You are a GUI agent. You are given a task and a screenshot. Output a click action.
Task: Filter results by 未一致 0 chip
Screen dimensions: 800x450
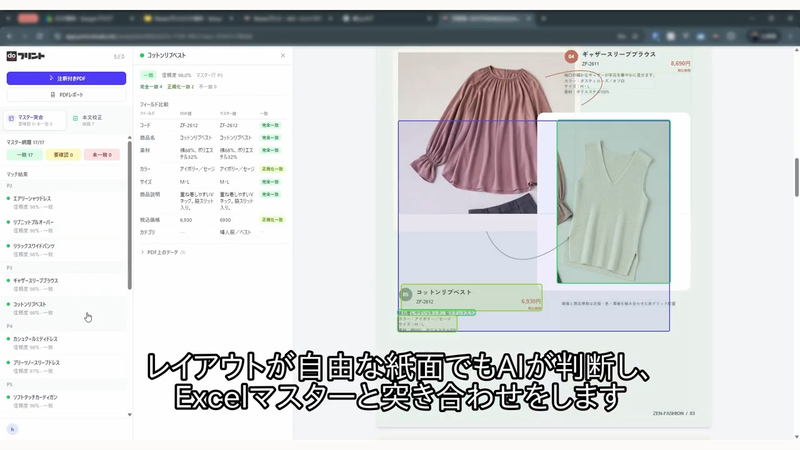click(102, 155)
